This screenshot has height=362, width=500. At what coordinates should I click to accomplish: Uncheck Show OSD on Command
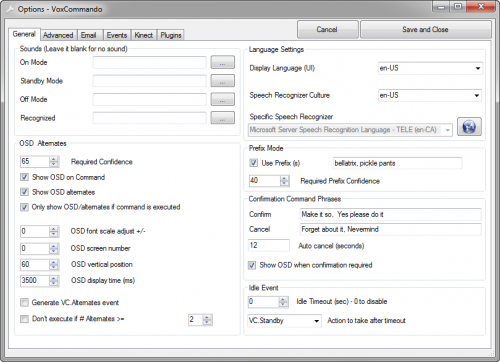(x=24, y=177)
